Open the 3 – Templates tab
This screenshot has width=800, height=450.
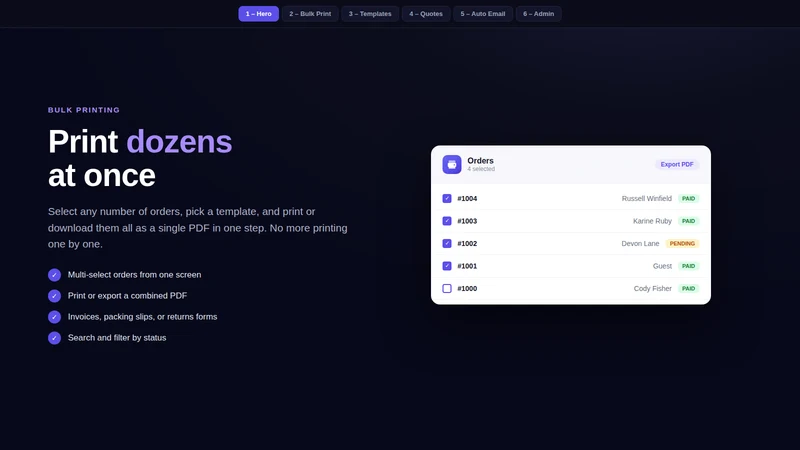(370, 14)
